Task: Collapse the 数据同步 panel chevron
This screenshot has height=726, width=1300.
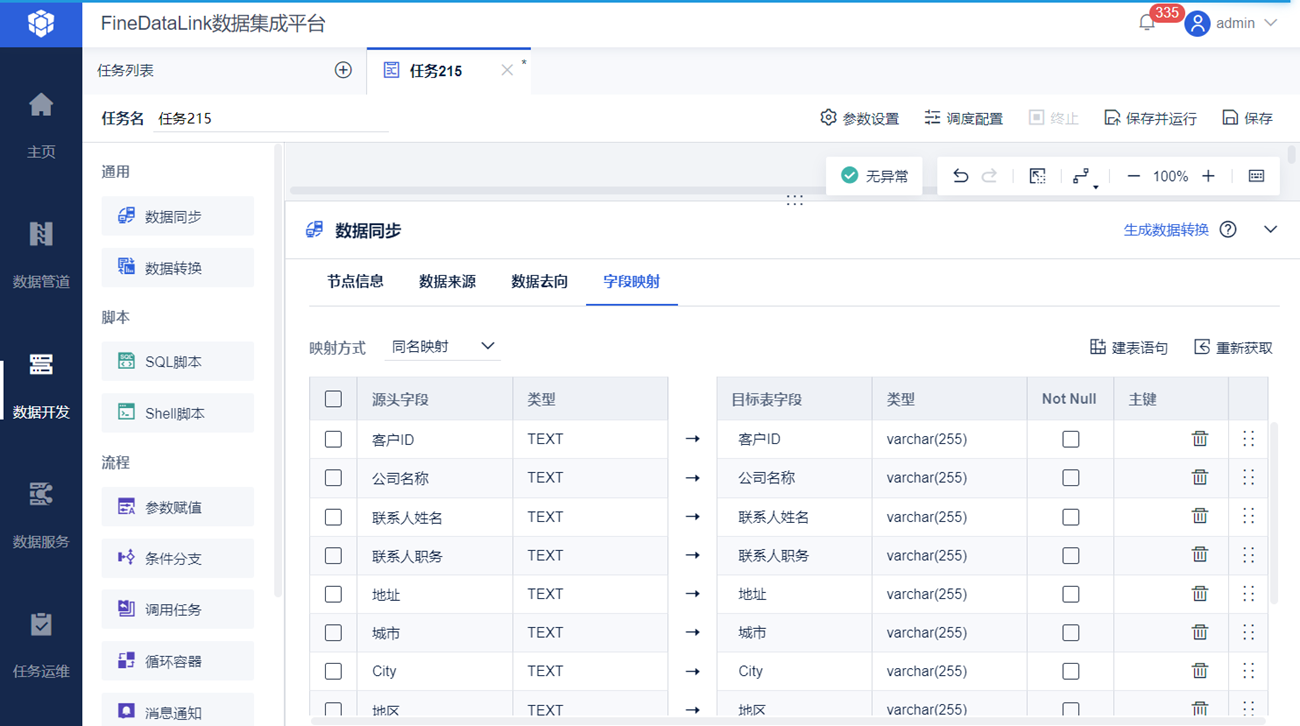Action: point(1270,230)
